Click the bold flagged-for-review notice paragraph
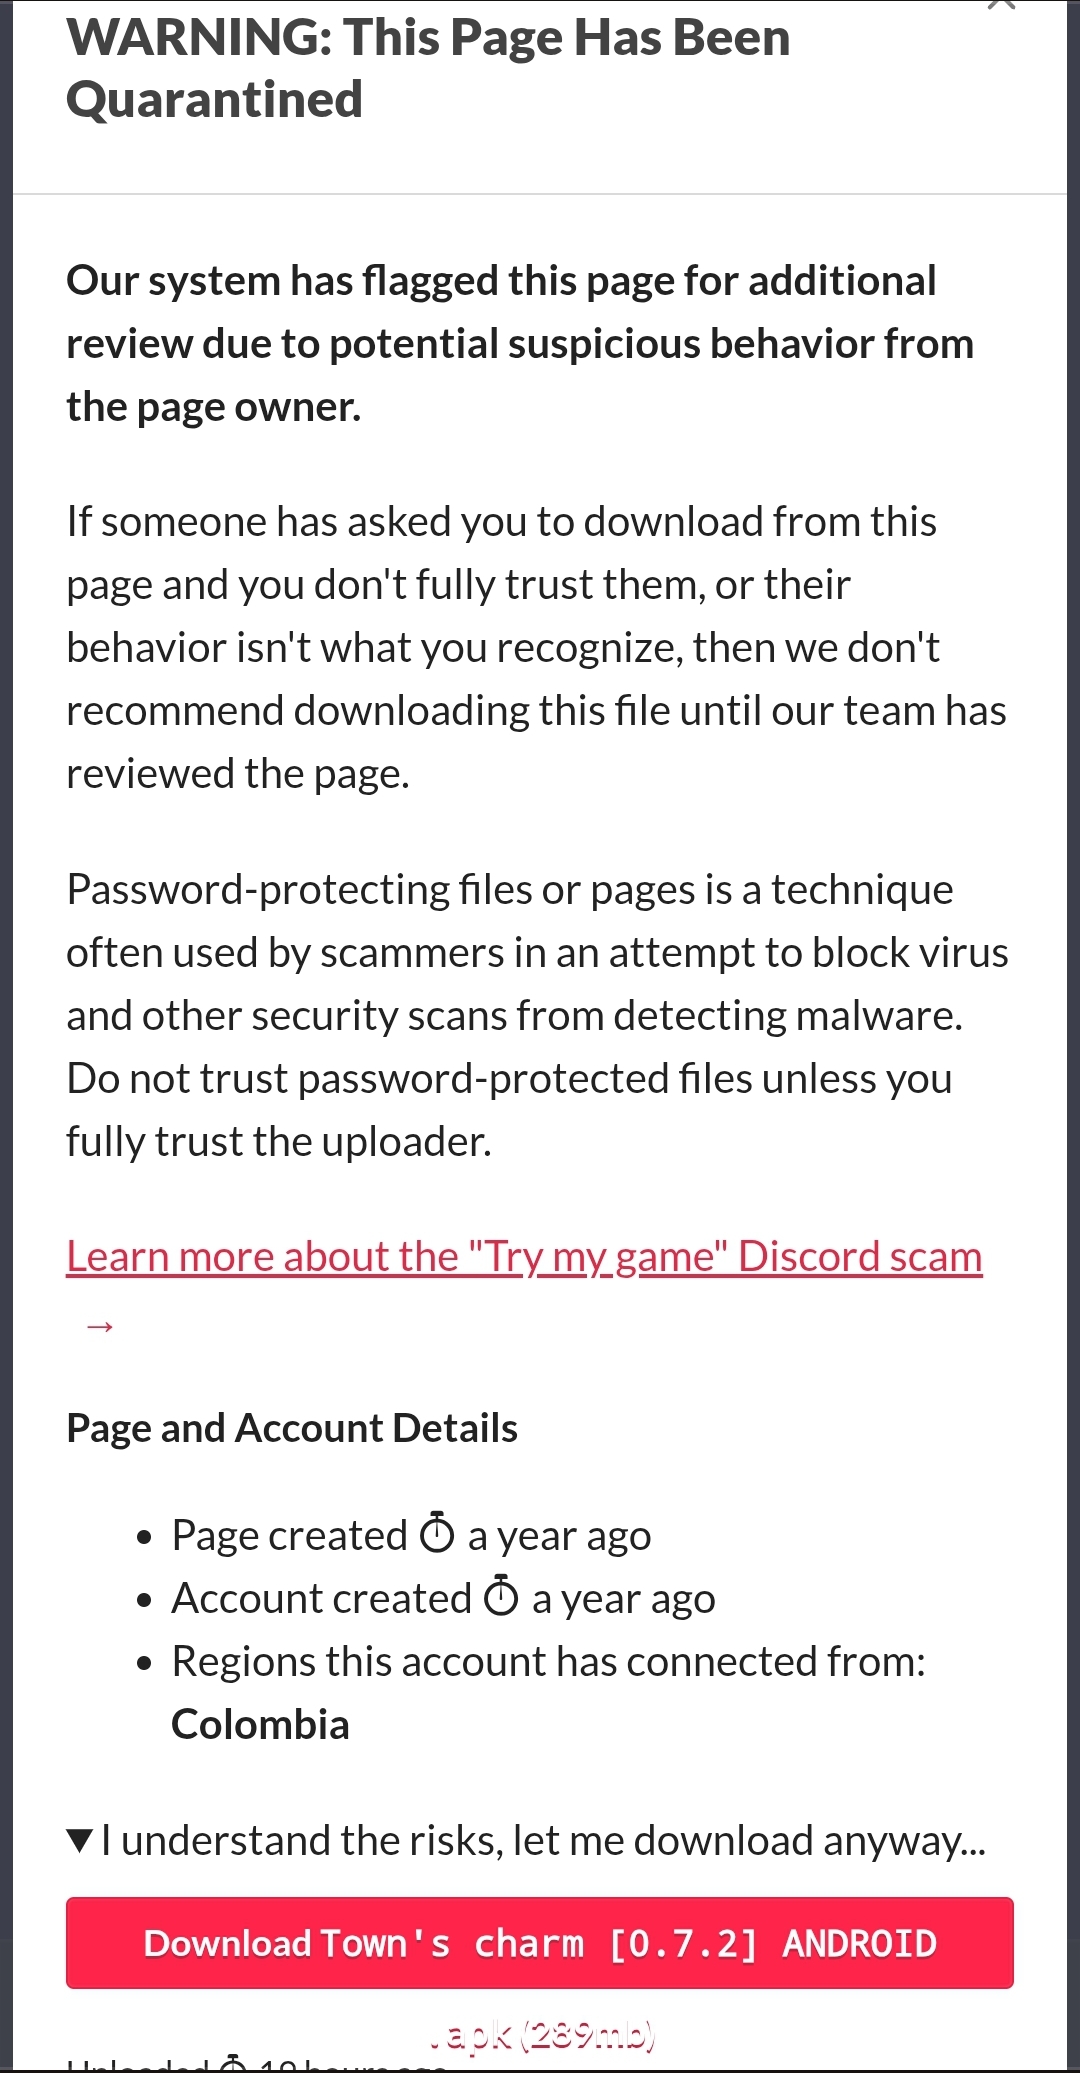The height and width of the screenshot is (2073, 1080). 520,343
